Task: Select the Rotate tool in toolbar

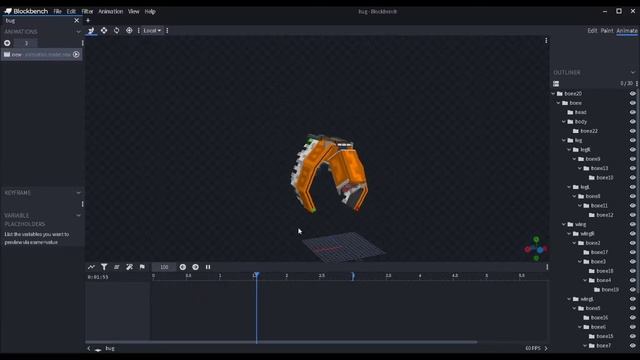Action: 116,30
